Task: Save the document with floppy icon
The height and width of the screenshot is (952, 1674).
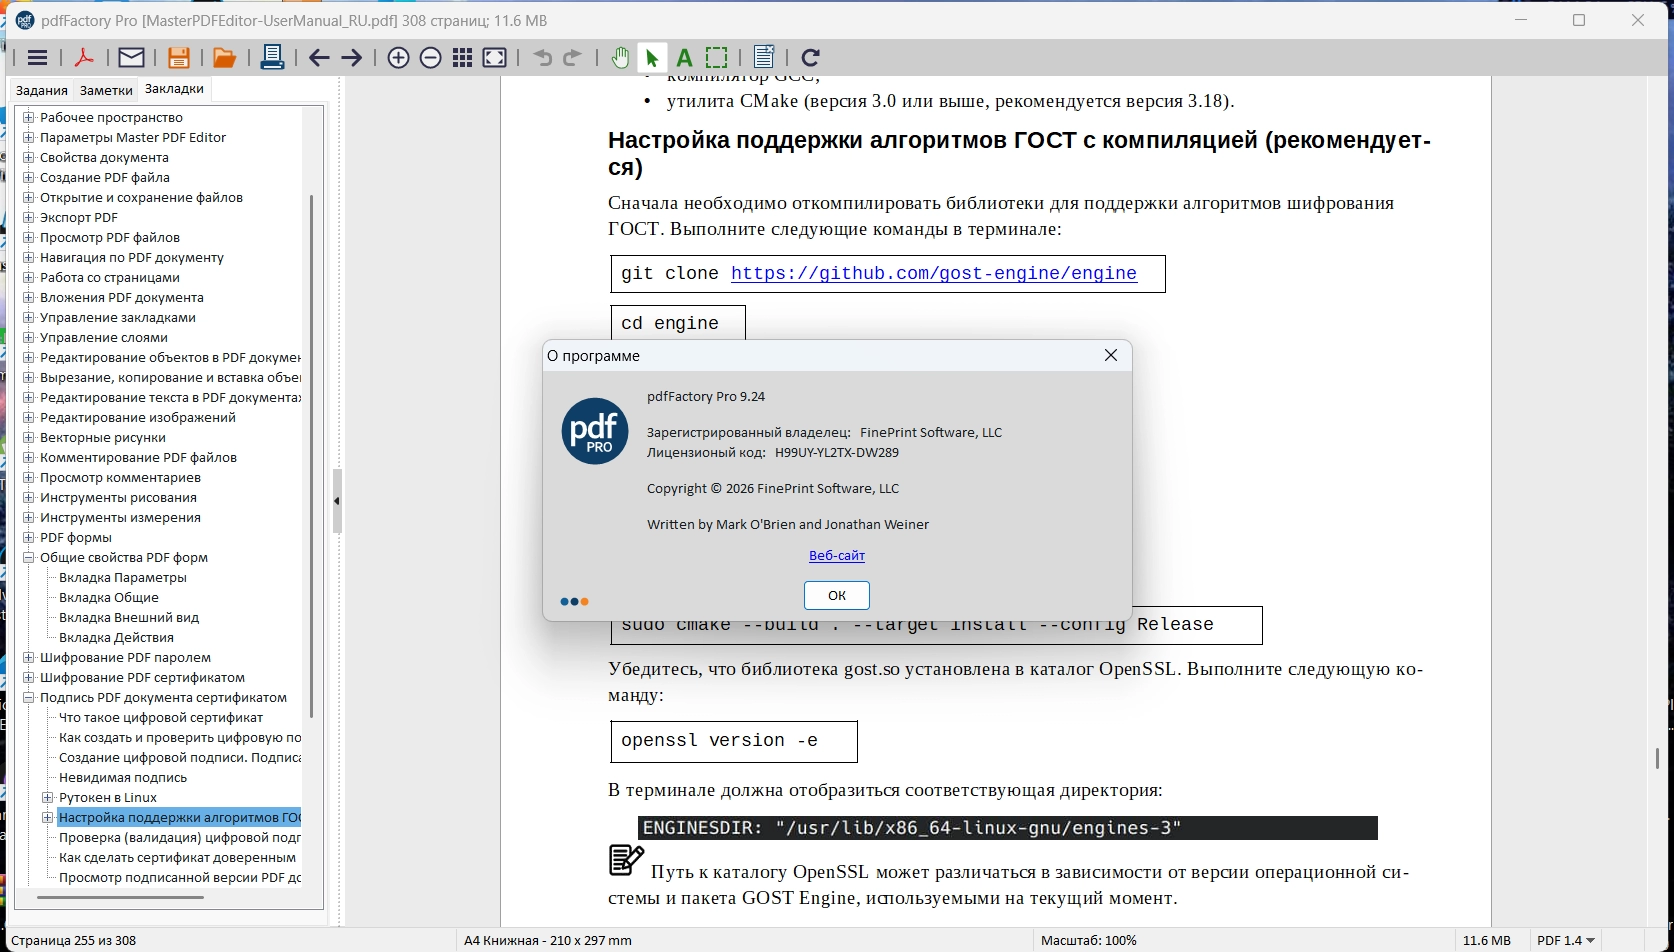Action: [178, 58]
